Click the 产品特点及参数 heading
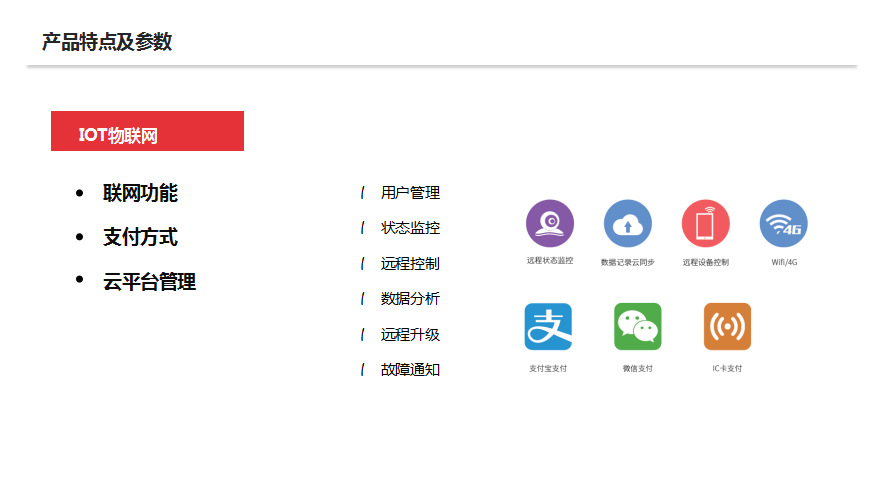 (107, 42)
